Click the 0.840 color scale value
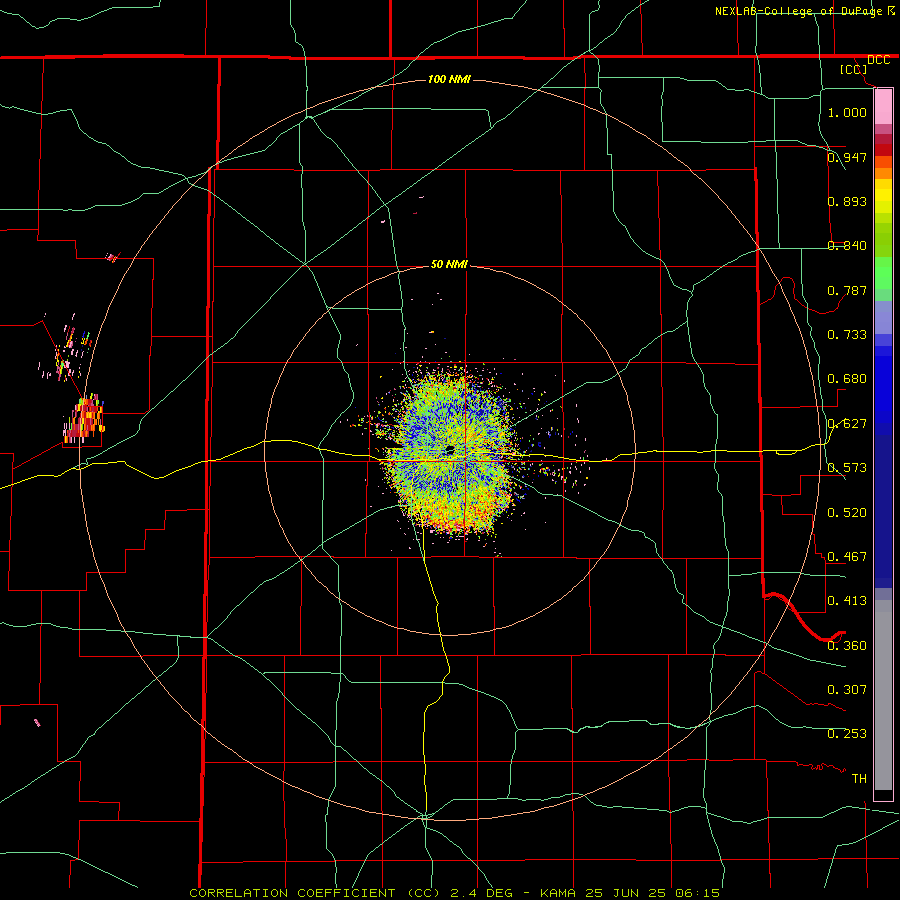 pyautogui.click(x=847, y=246)
